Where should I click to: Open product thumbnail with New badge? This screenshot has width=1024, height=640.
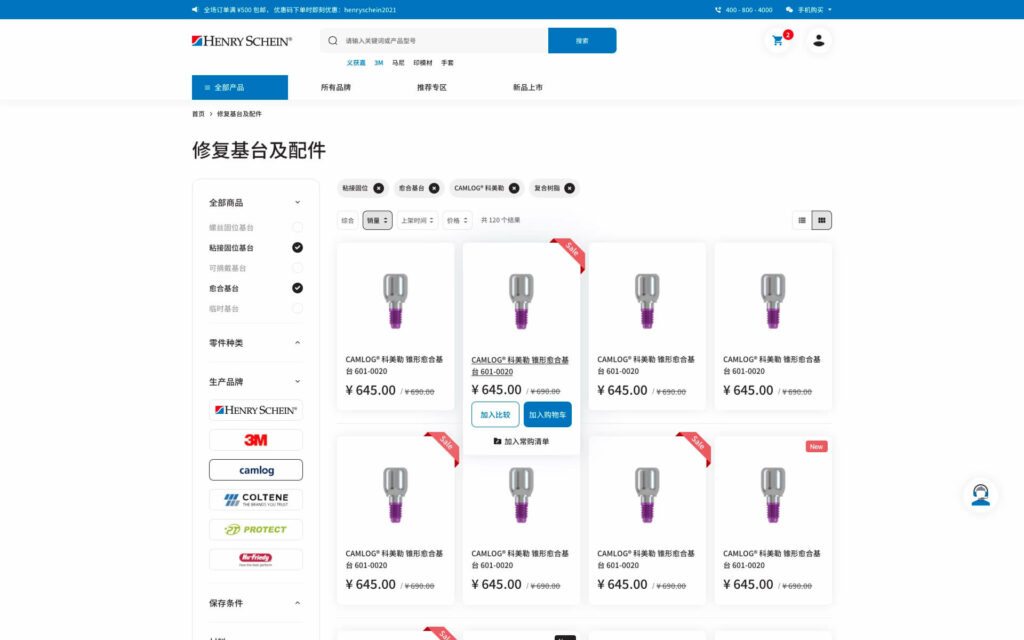[x=773, y=494]
